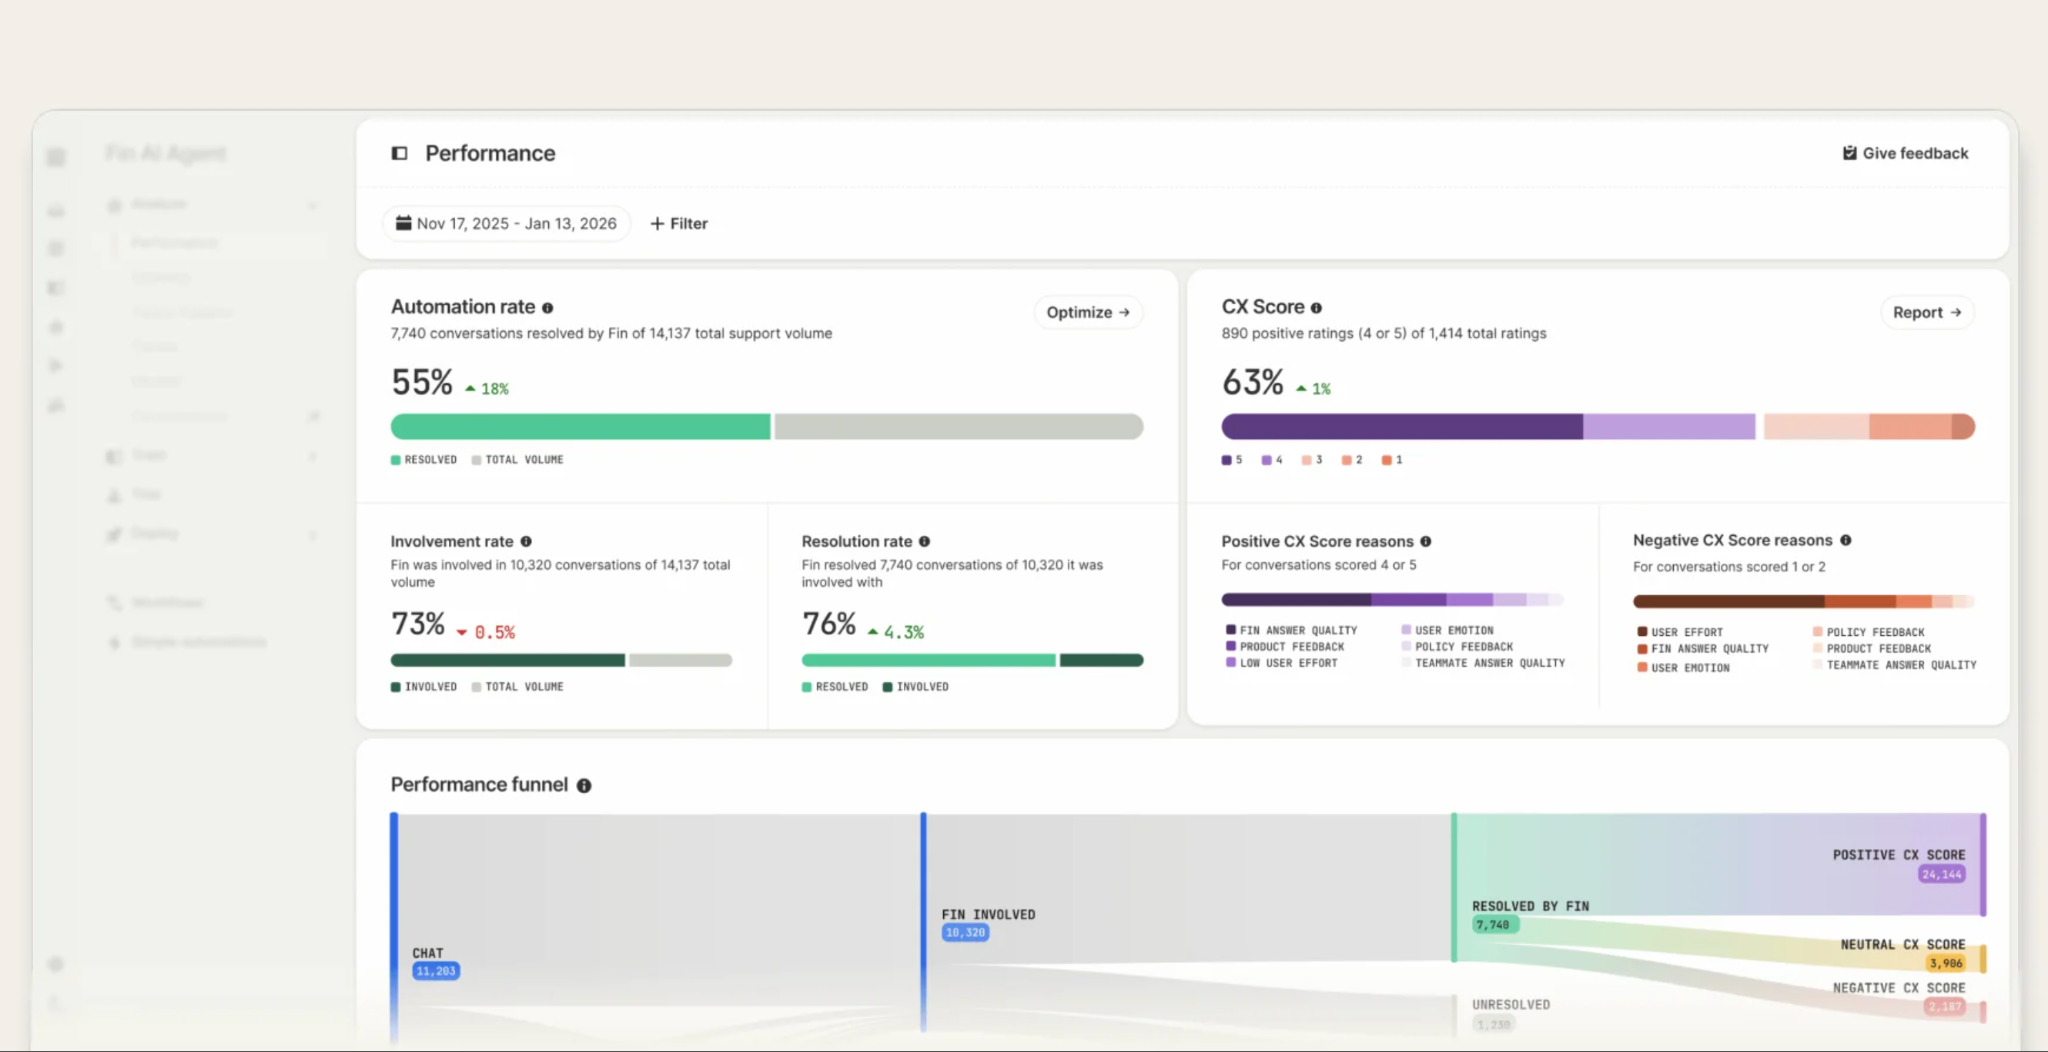Click the 76% resolution rate value
The image size is (2048, 1052).
829,625
